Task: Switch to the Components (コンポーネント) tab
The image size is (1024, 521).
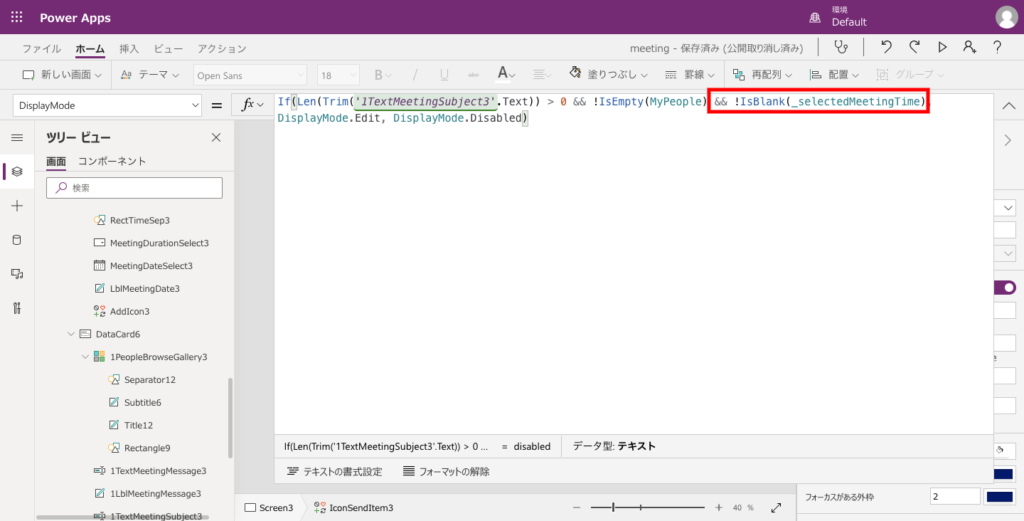Action: pos(112,161)
